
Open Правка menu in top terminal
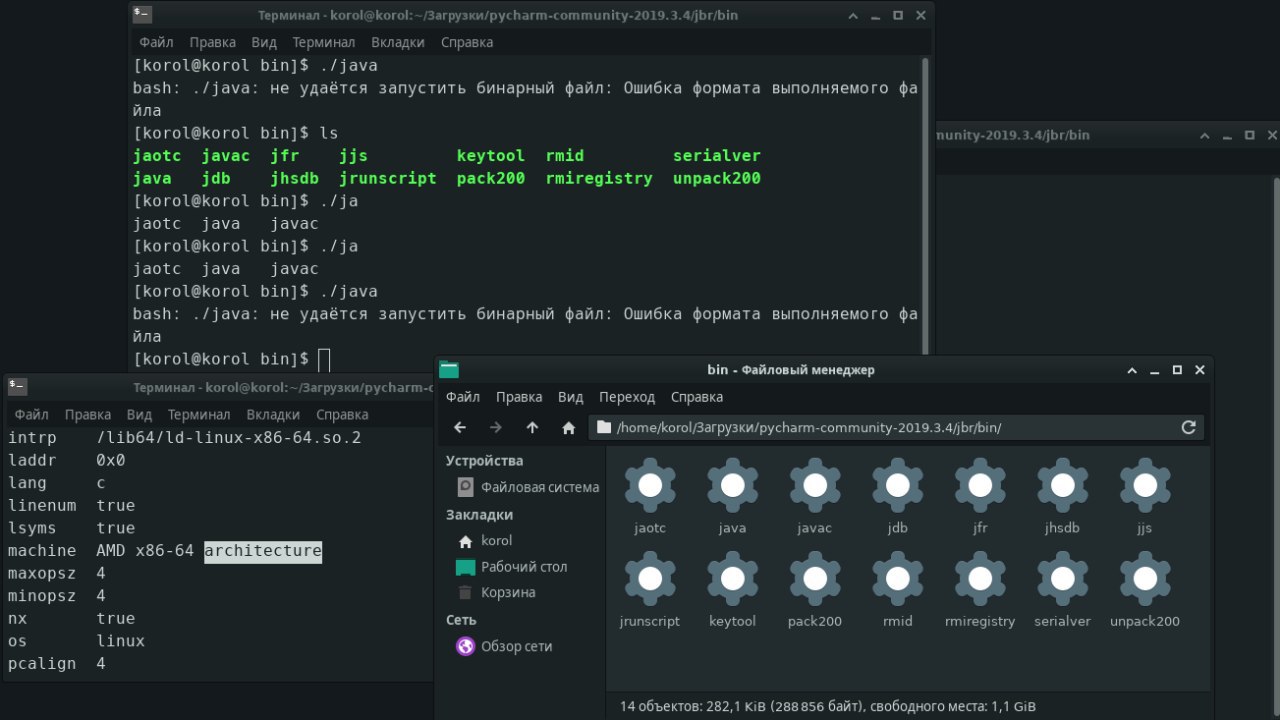212,42
